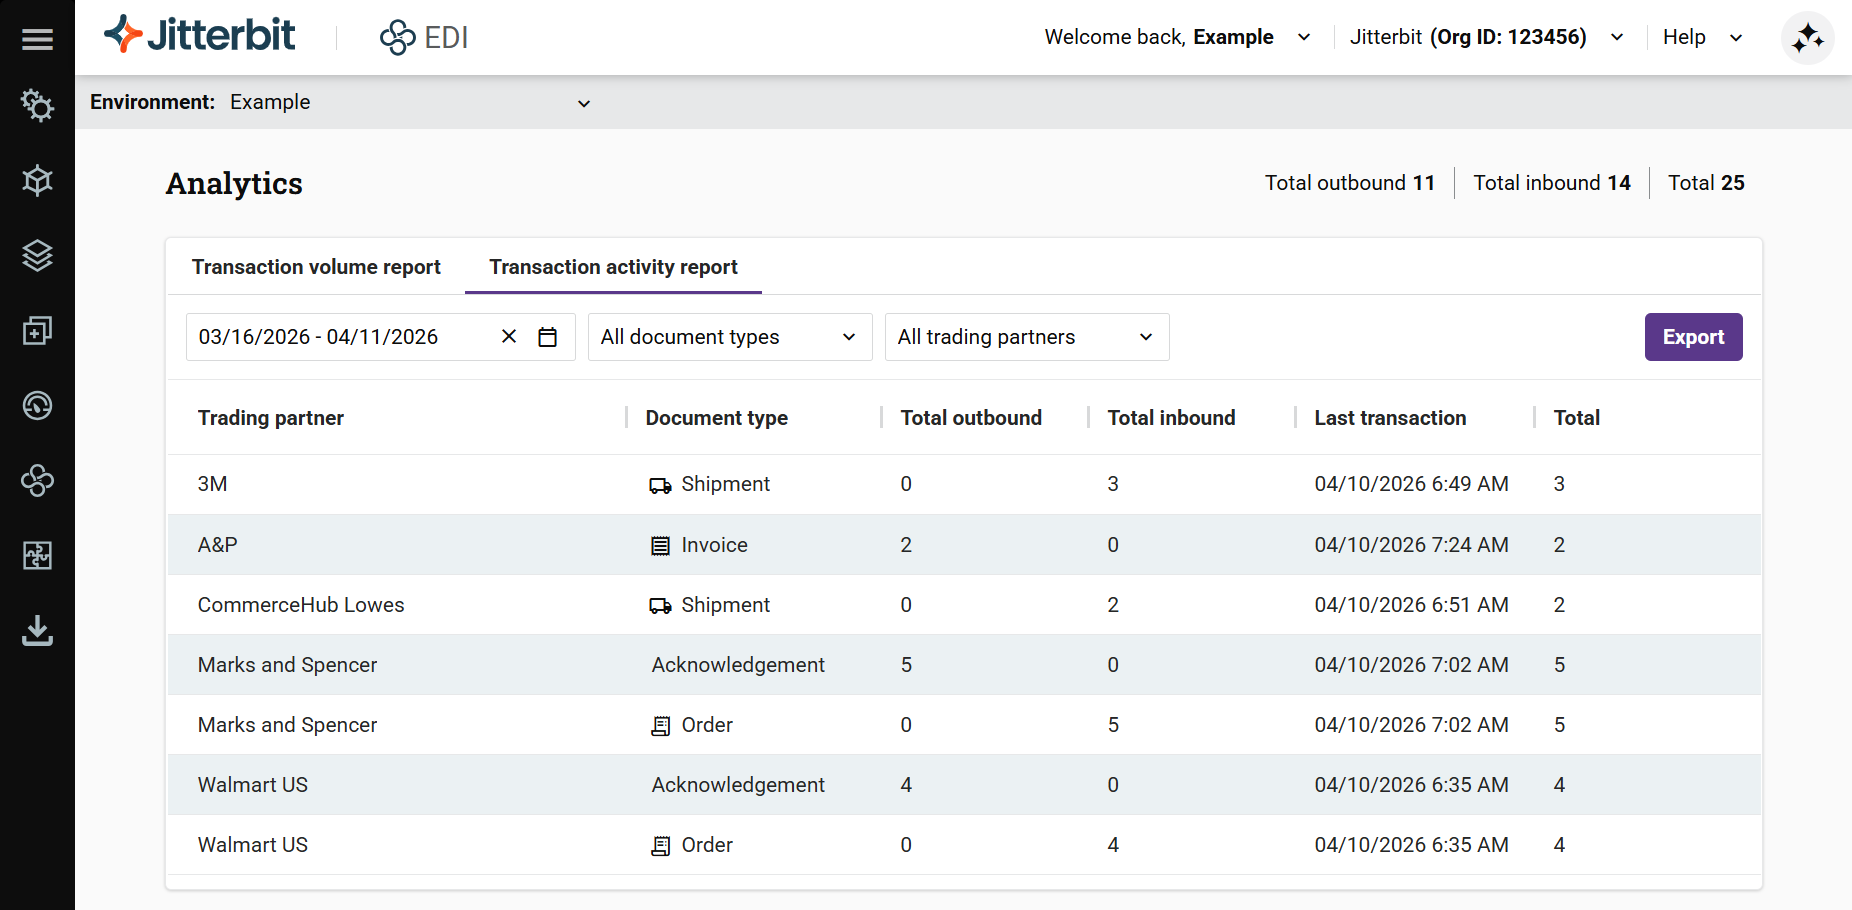Sort by Total outbound column header

click(971, 418)
